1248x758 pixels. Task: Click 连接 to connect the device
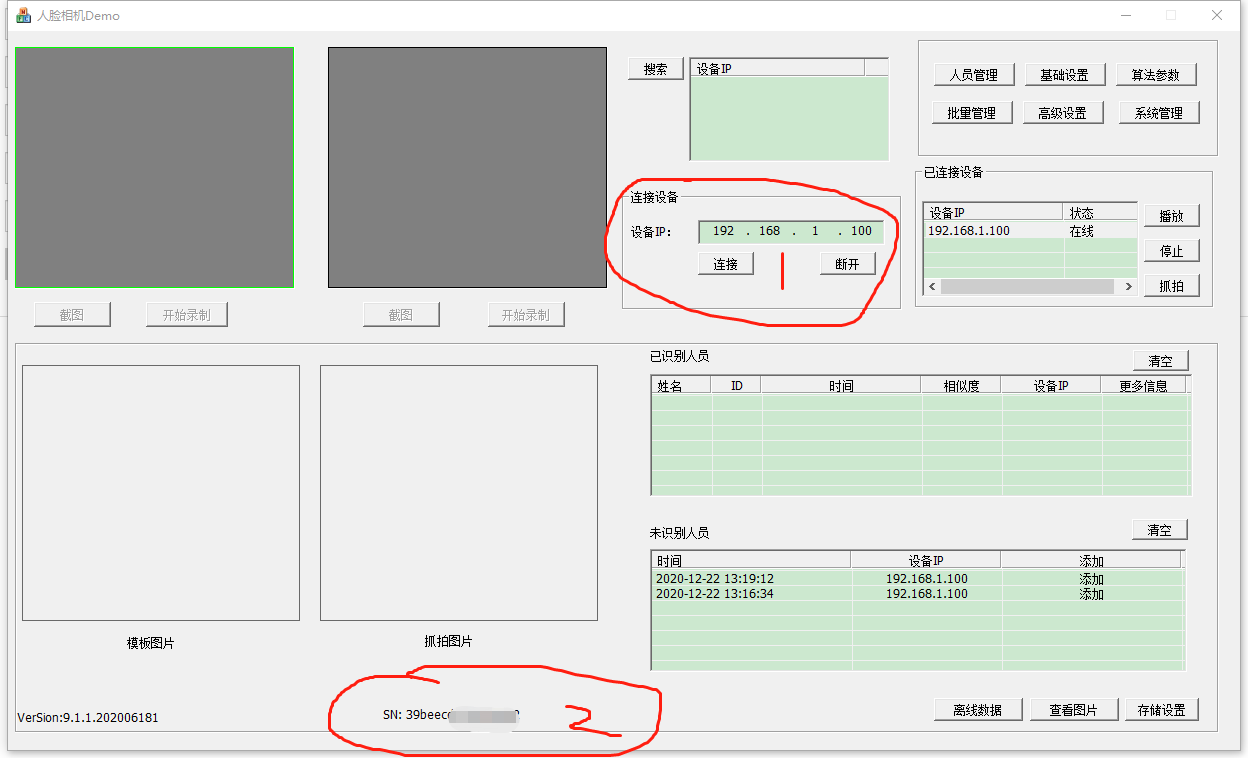pos(726,264)
